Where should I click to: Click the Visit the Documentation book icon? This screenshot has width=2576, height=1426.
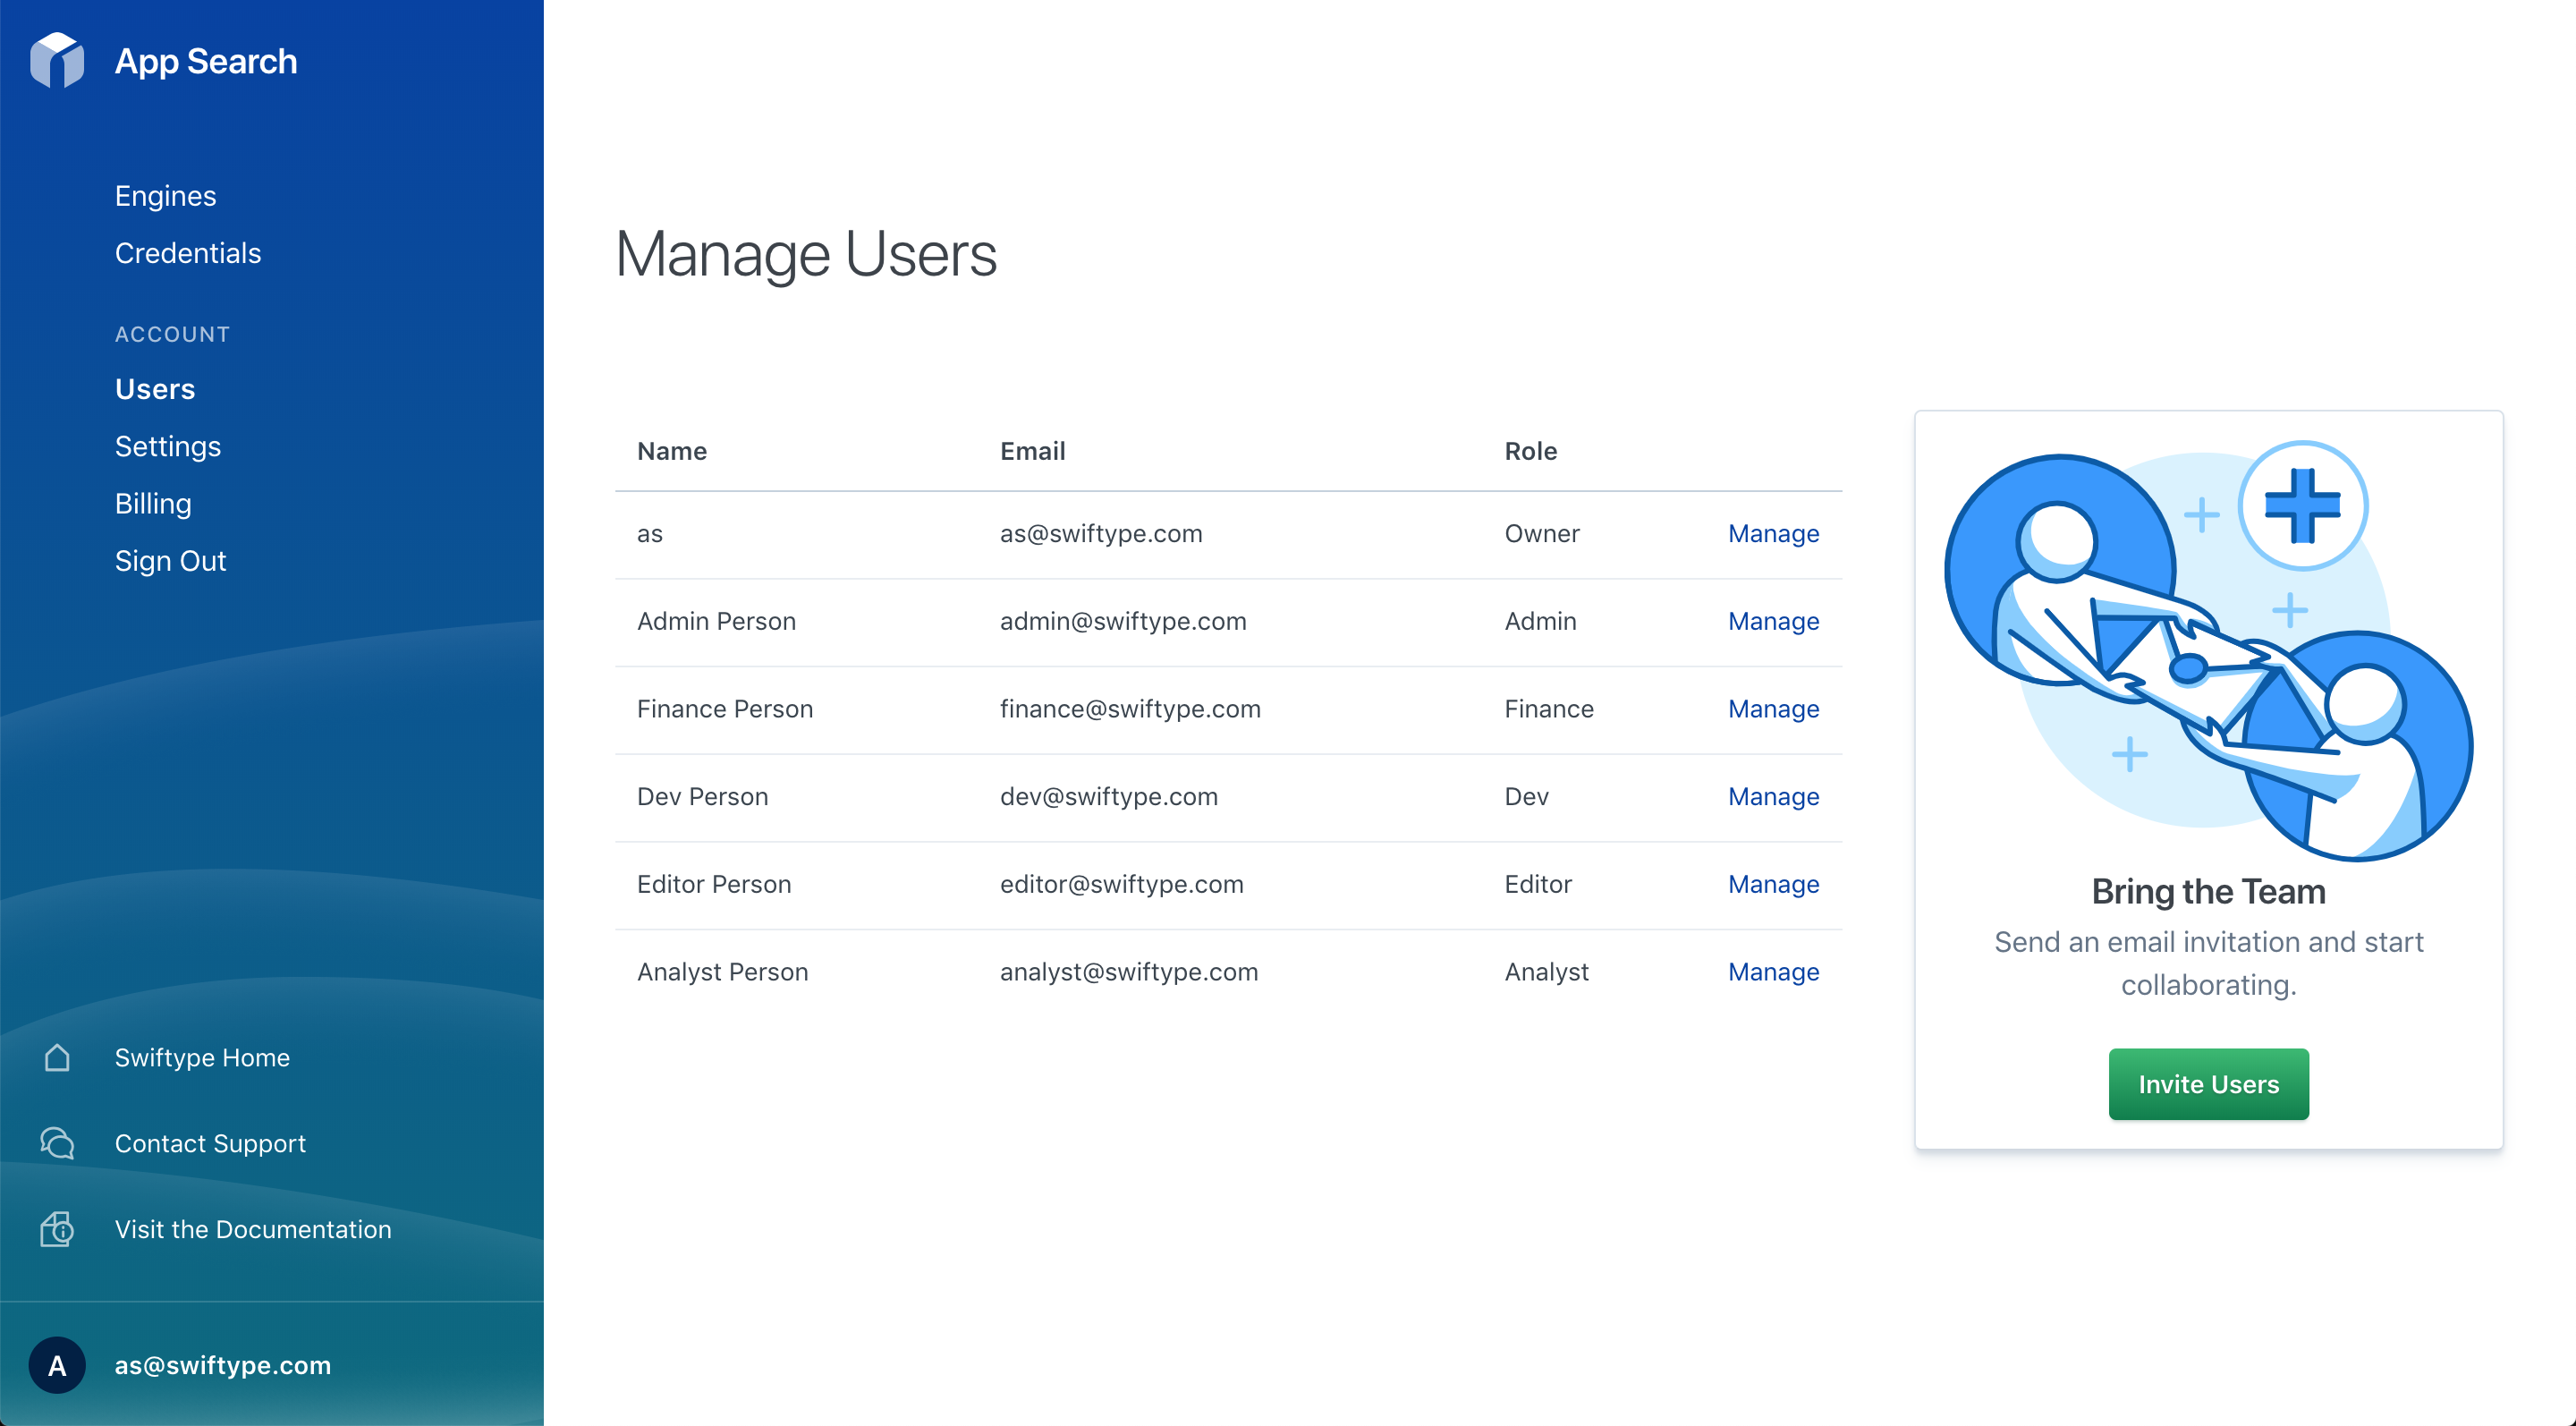point(56,1229)
